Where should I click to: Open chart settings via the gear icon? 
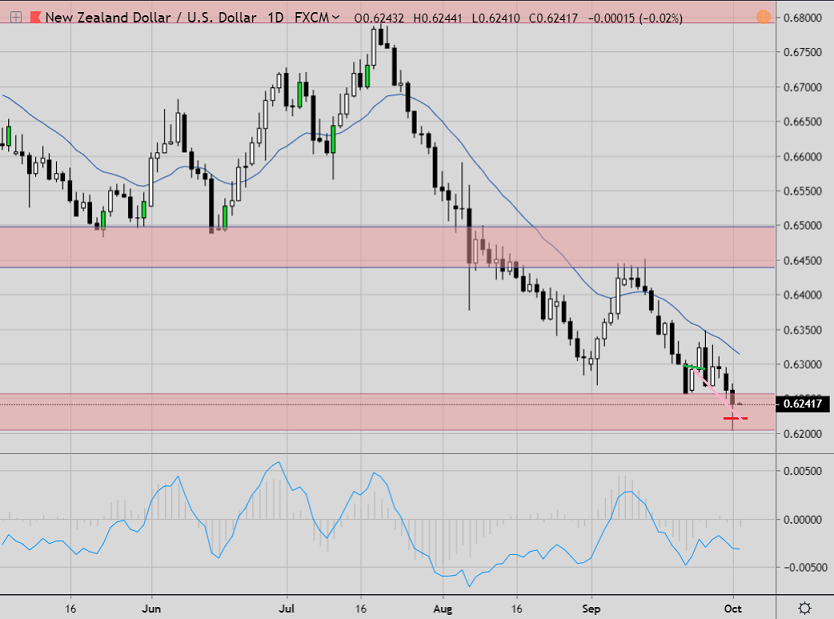point(805,608)
